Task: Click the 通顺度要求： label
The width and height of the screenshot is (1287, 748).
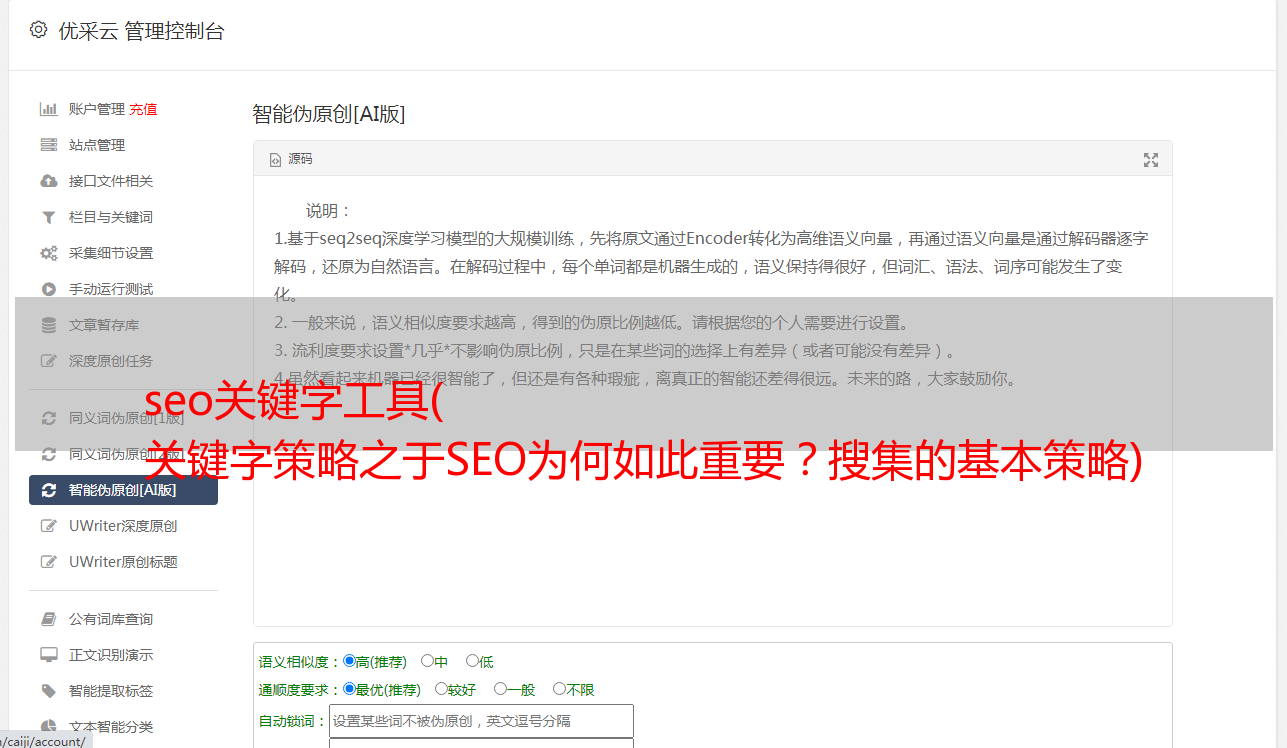Action: pos(300,690)
